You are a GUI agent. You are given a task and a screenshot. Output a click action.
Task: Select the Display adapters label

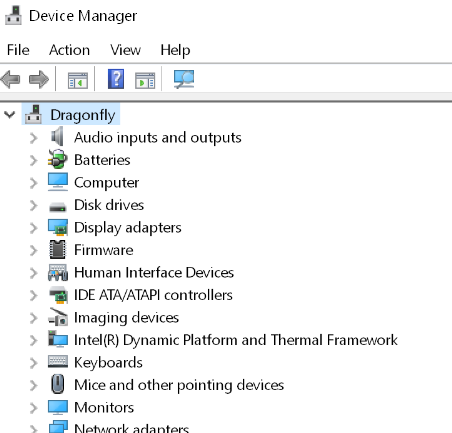click(x=128, y=228)
